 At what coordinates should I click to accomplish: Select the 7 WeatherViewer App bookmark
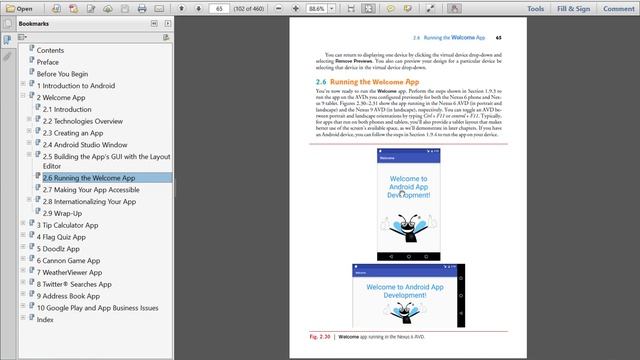(x=69, y=273)
